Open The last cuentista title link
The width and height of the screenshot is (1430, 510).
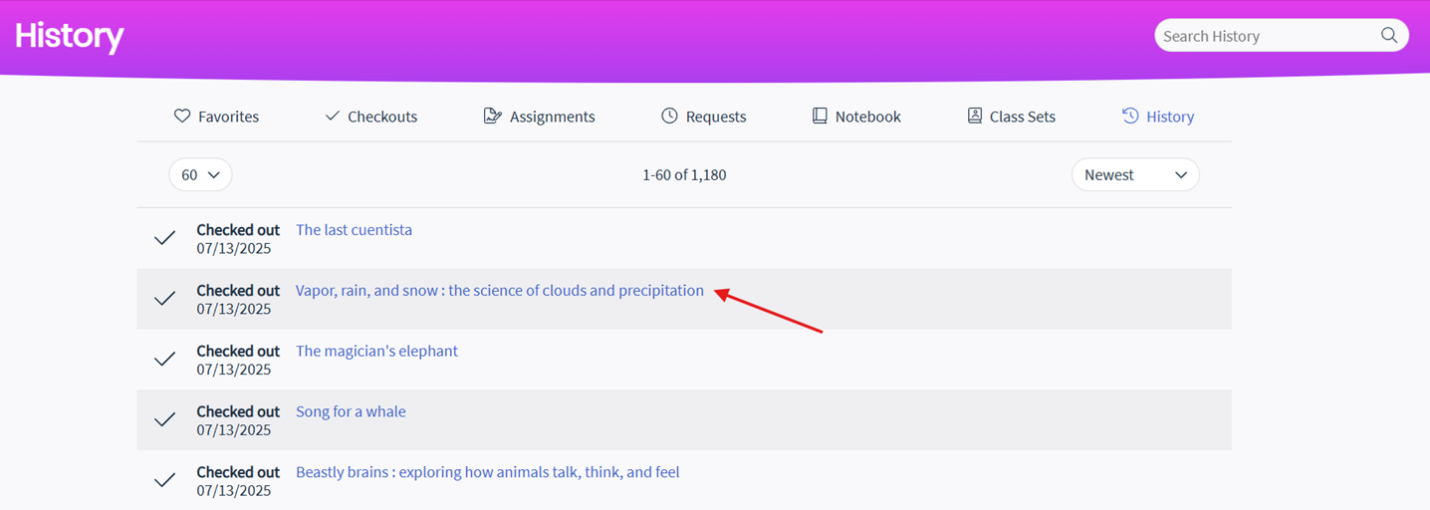pos(354,230)
